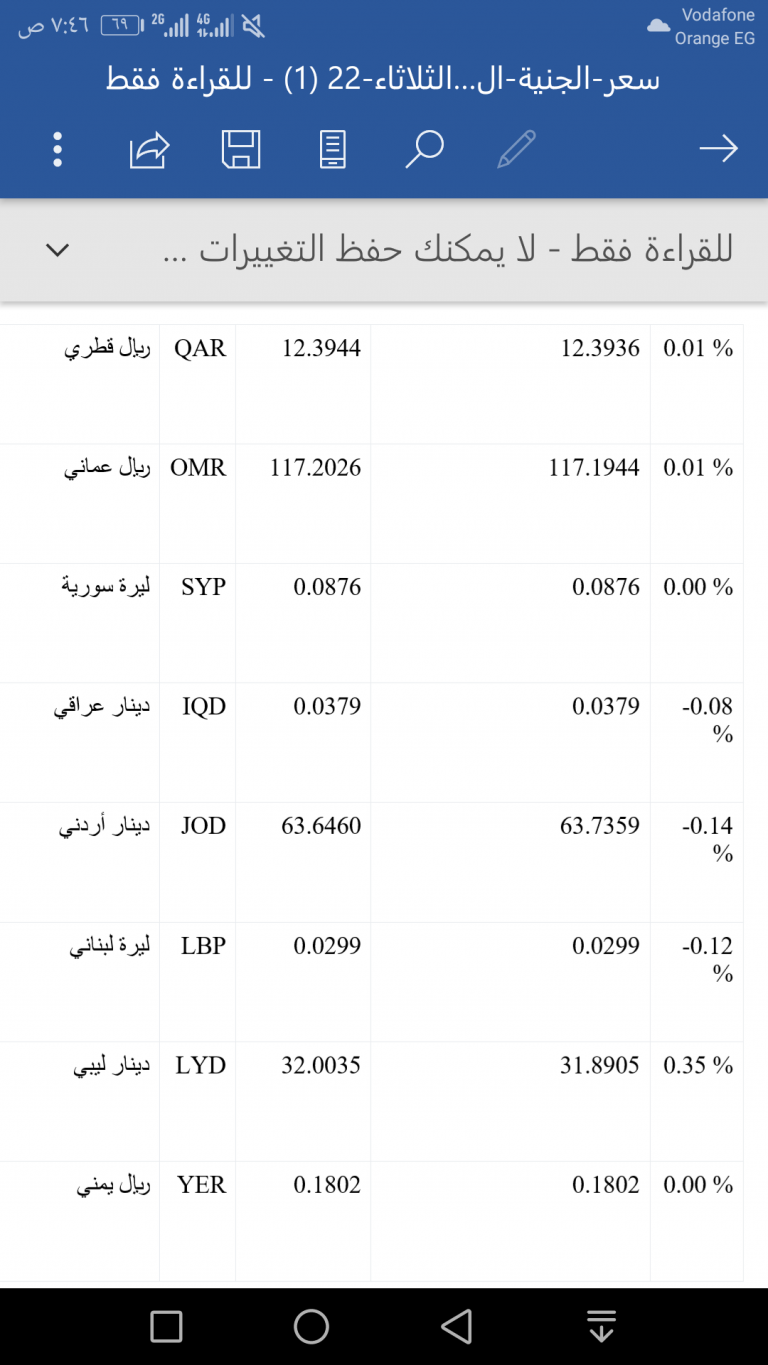The height and width of the screenshot is (1365, 768).
Task: Tap Android recent apps square button
Action: coord(166,1326)
